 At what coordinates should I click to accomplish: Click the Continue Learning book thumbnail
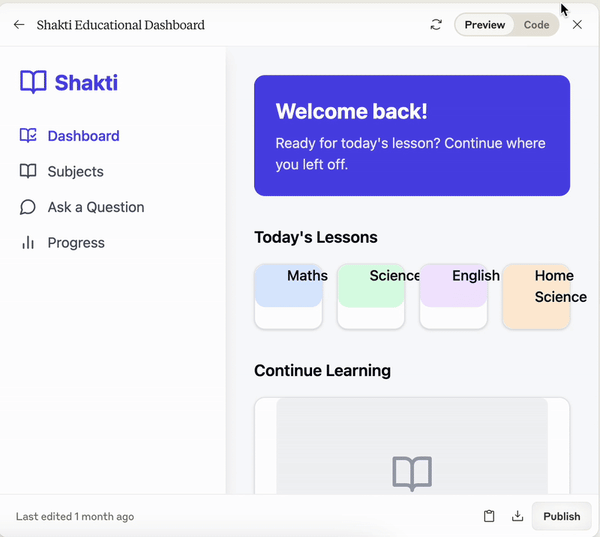(x=412, y=446)
